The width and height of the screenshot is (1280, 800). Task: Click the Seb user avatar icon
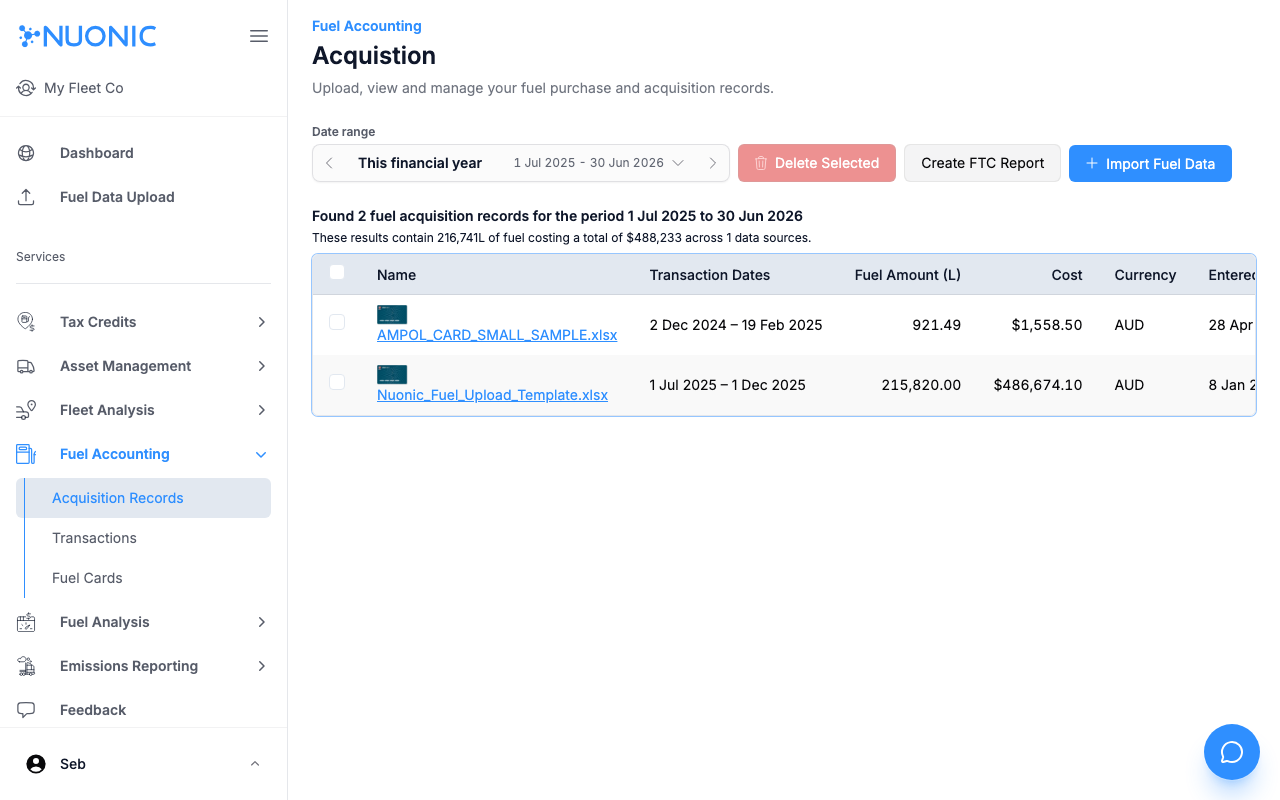click(x=36, y=764)
